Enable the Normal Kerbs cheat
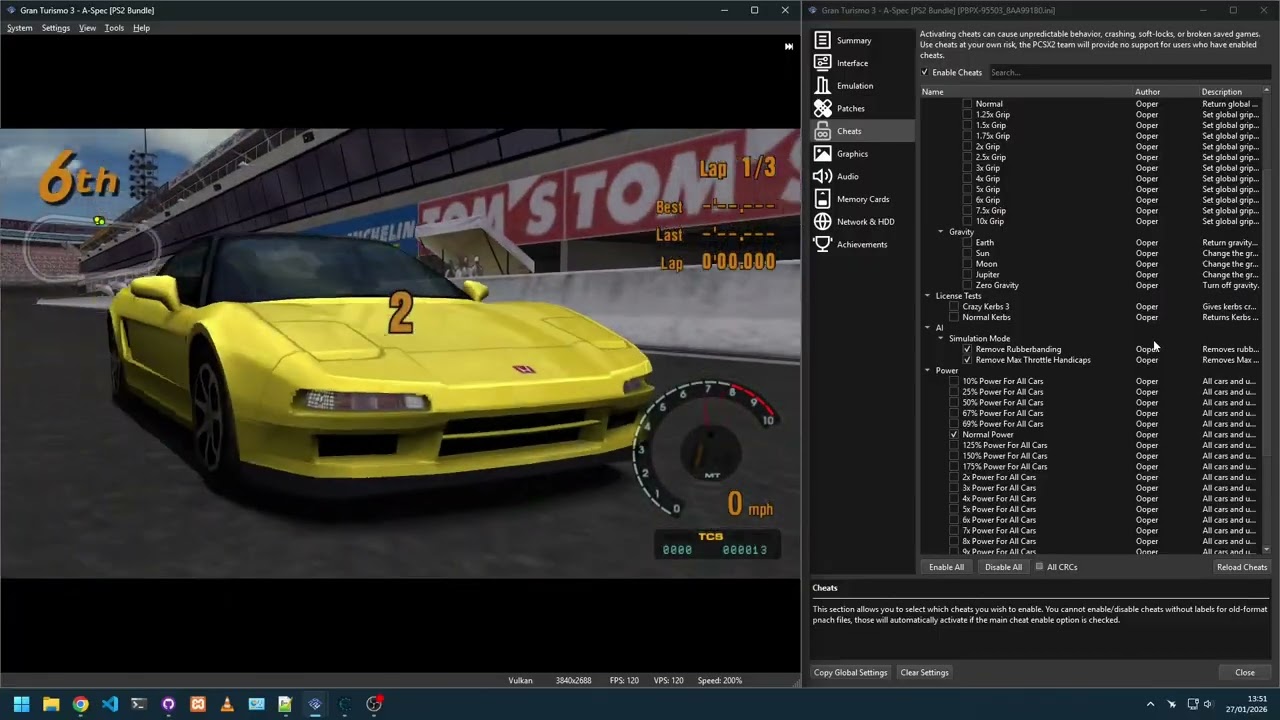 click(954, 317)
